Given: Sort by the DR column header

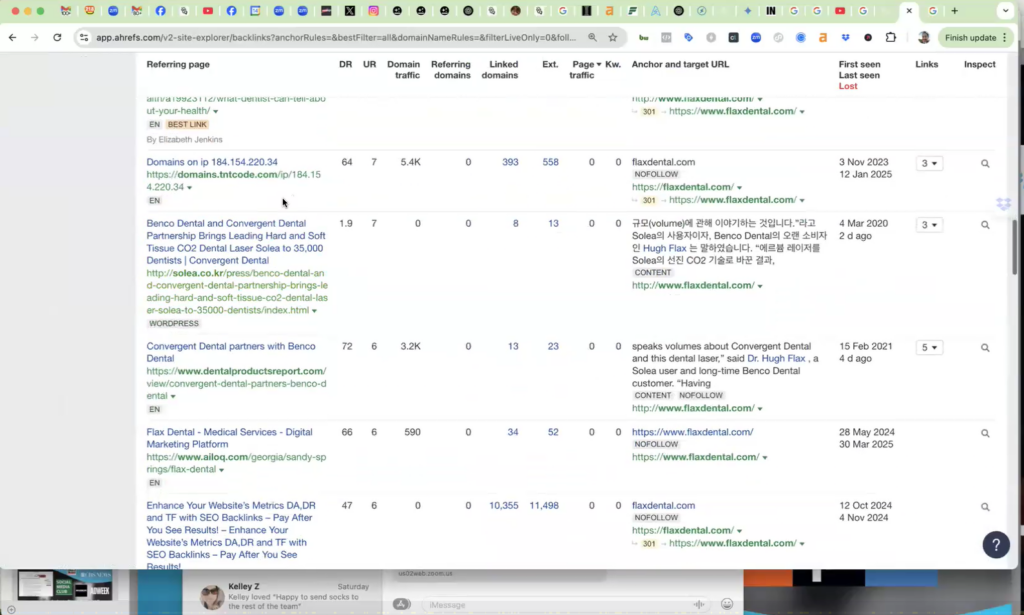Looking at the screenshot, I should [345, 64].
